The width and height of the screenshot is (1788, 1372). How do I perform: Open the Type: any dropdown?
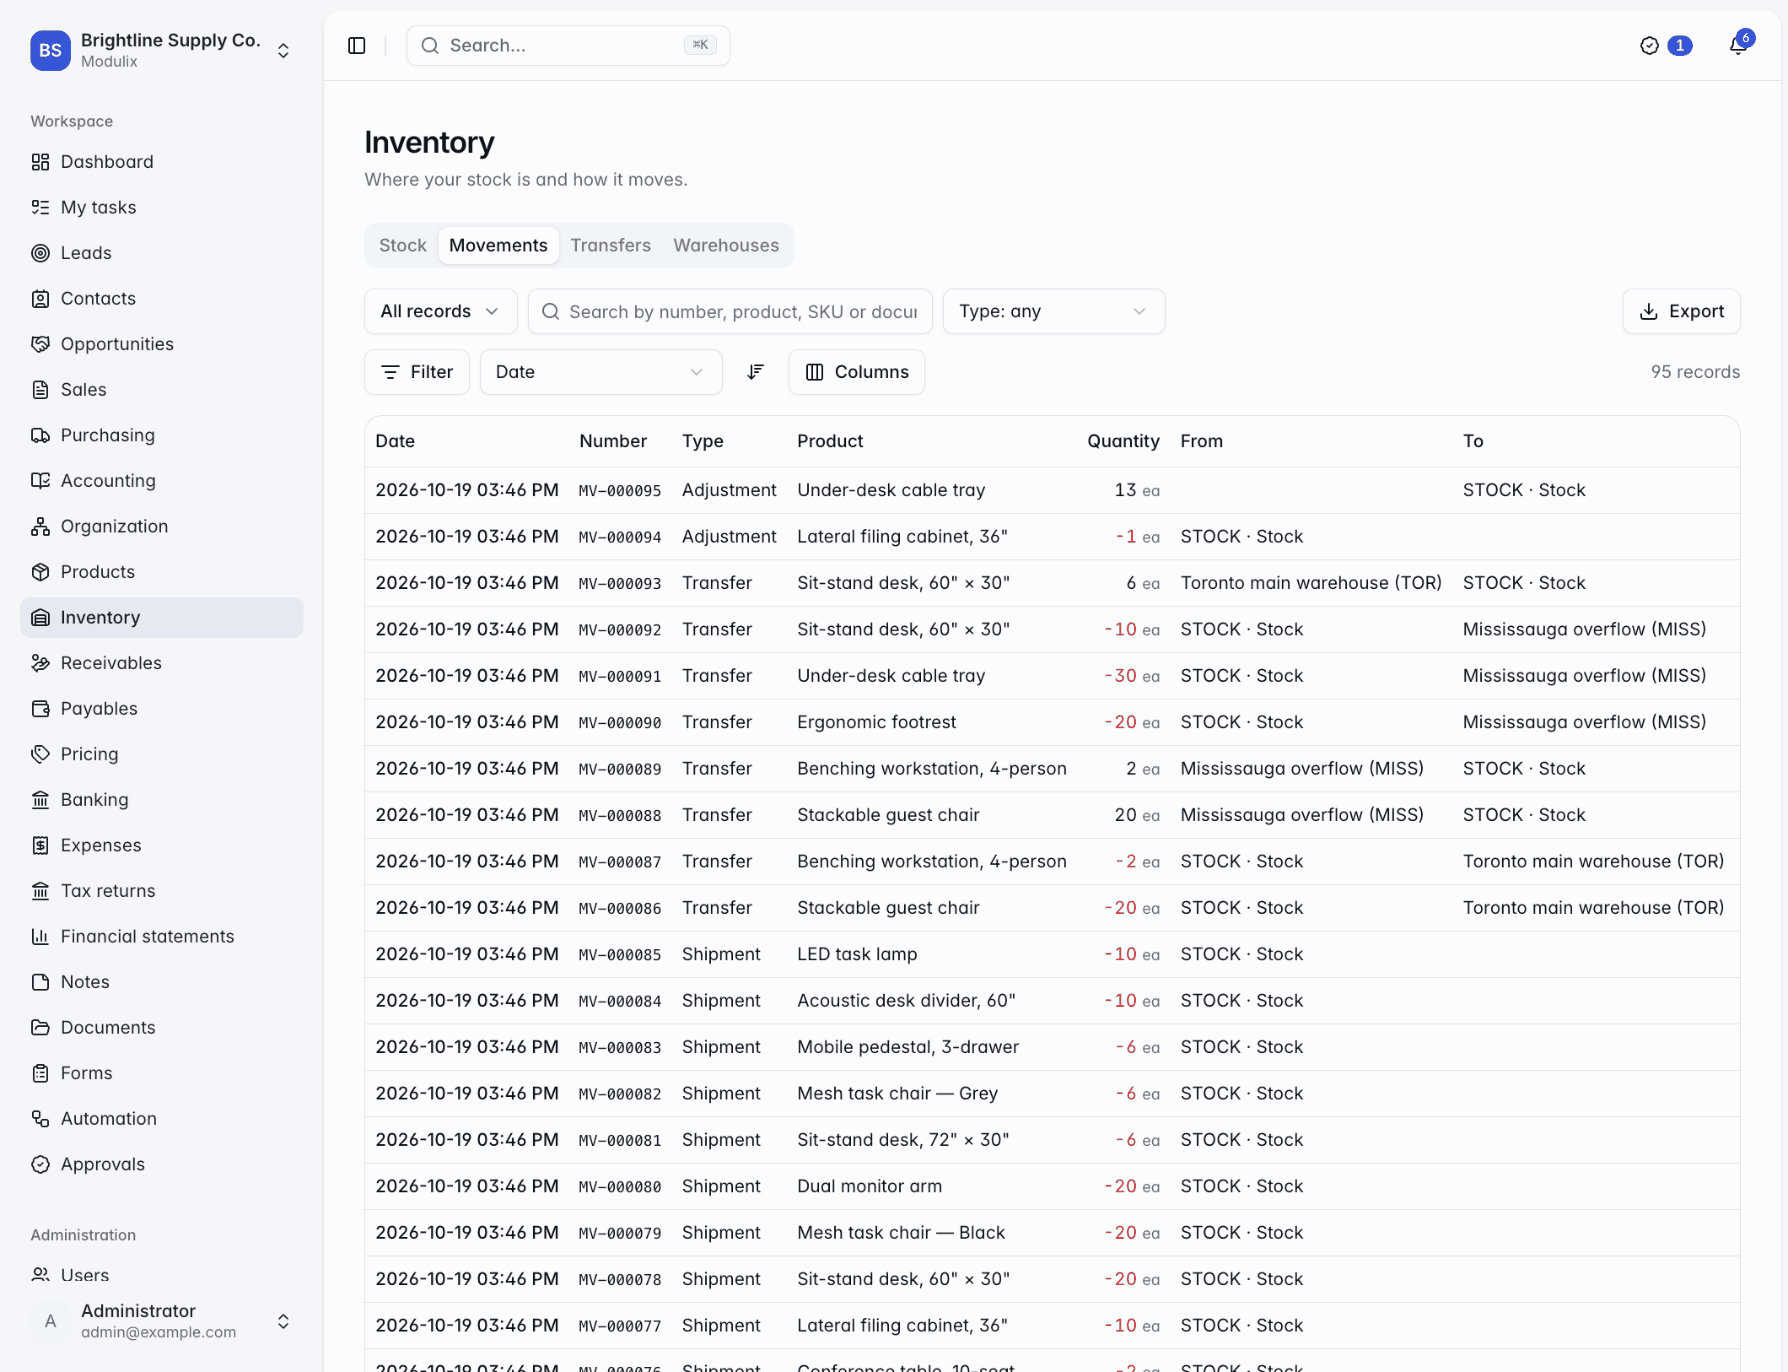(1053, 312)
